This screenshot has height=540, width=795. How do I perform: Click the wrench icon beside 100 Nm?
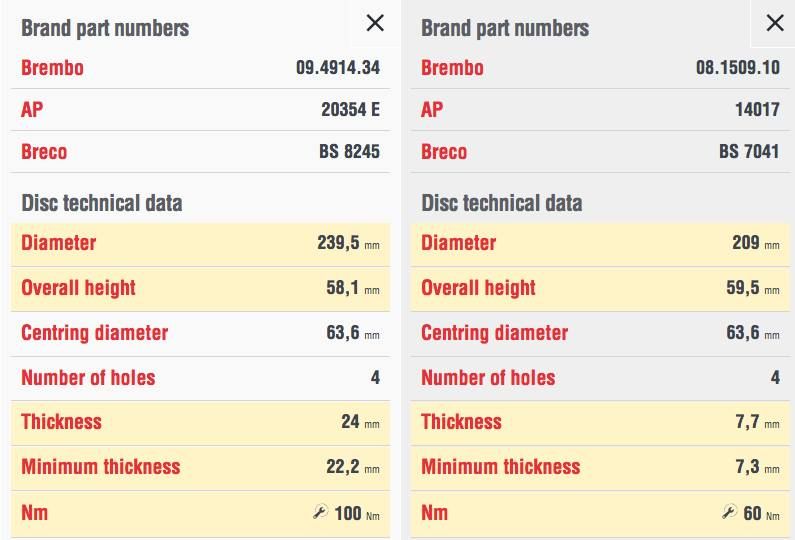[320, 513]
